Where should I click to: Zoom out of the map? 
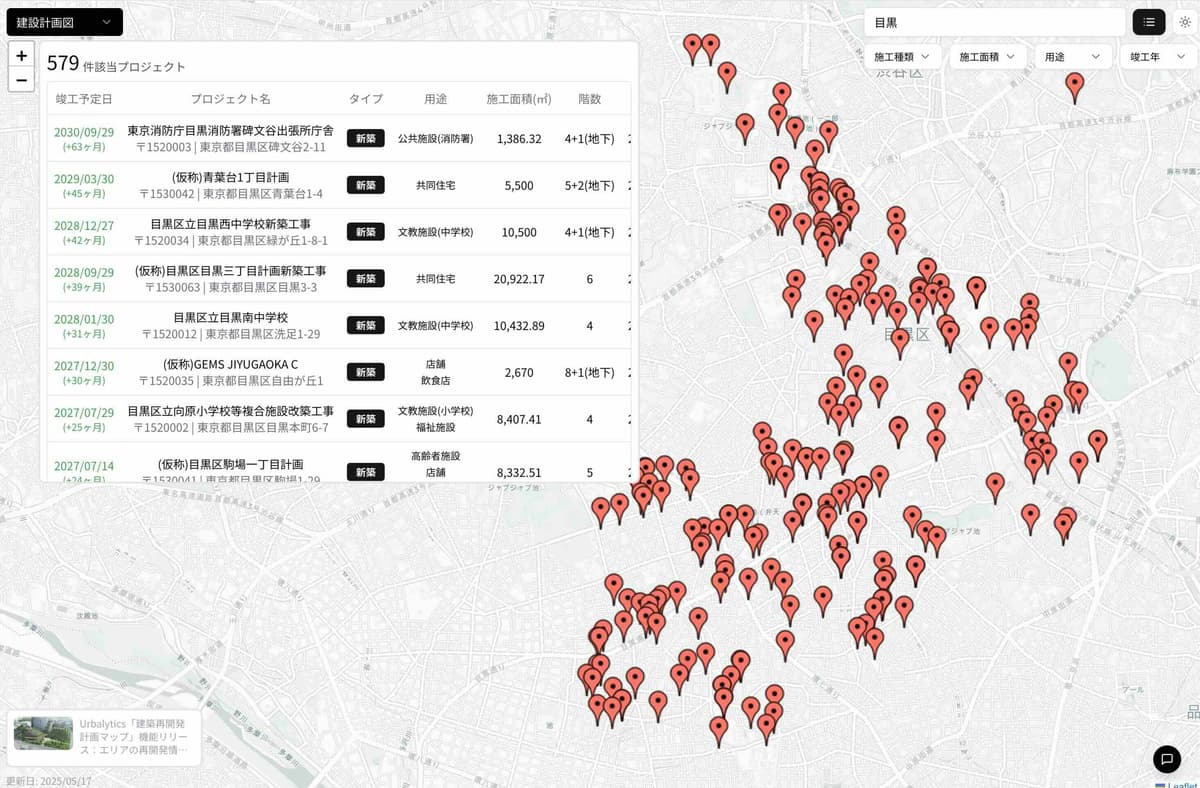click(x=21, y=80)
